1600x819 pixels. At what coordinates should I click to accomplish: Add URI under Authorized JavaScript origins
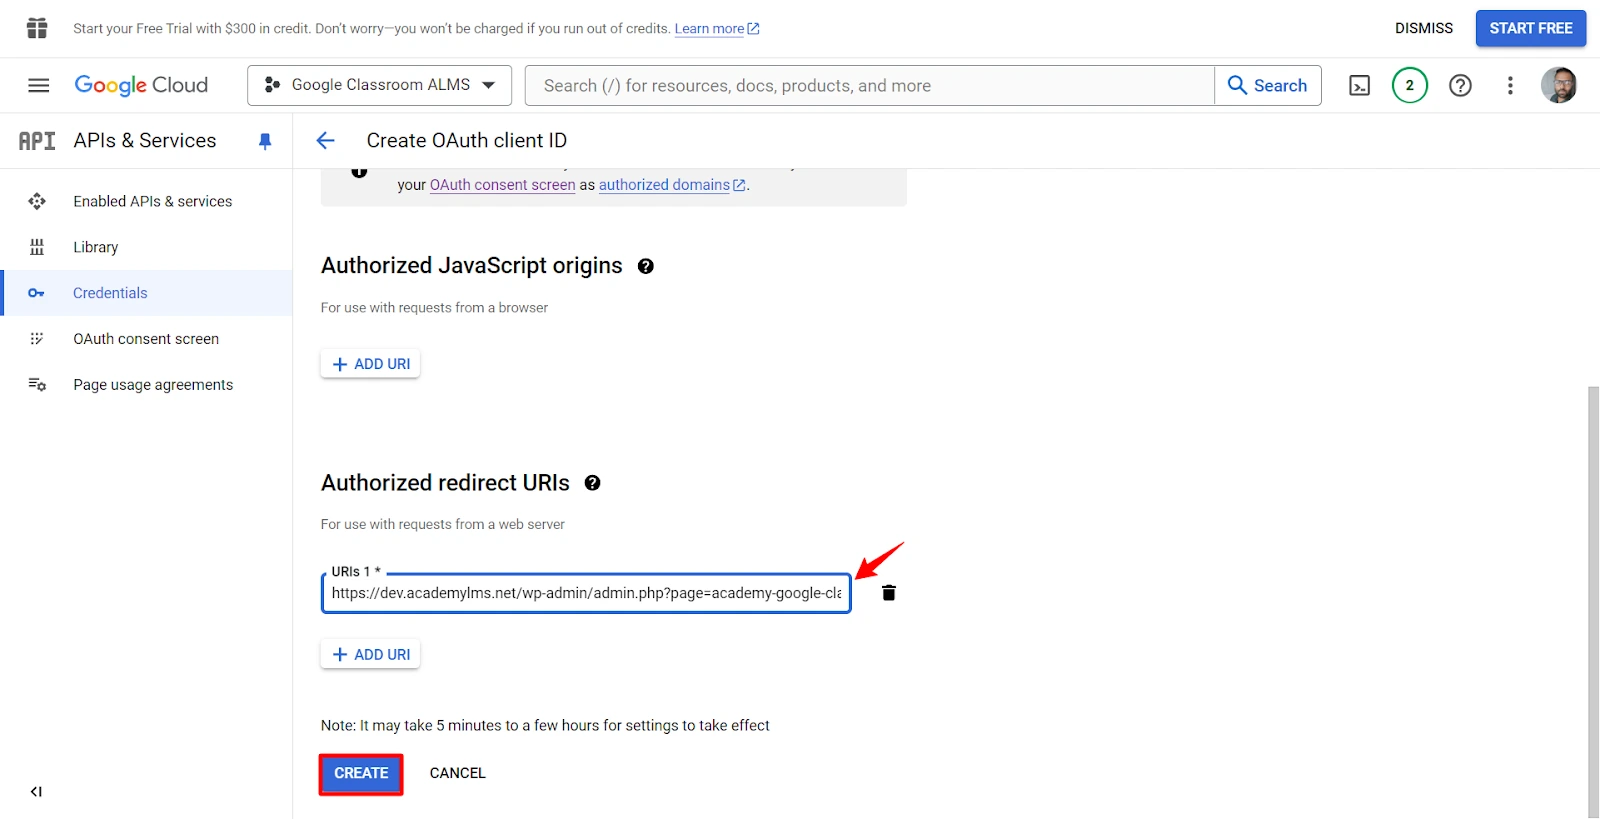[370, 364]
